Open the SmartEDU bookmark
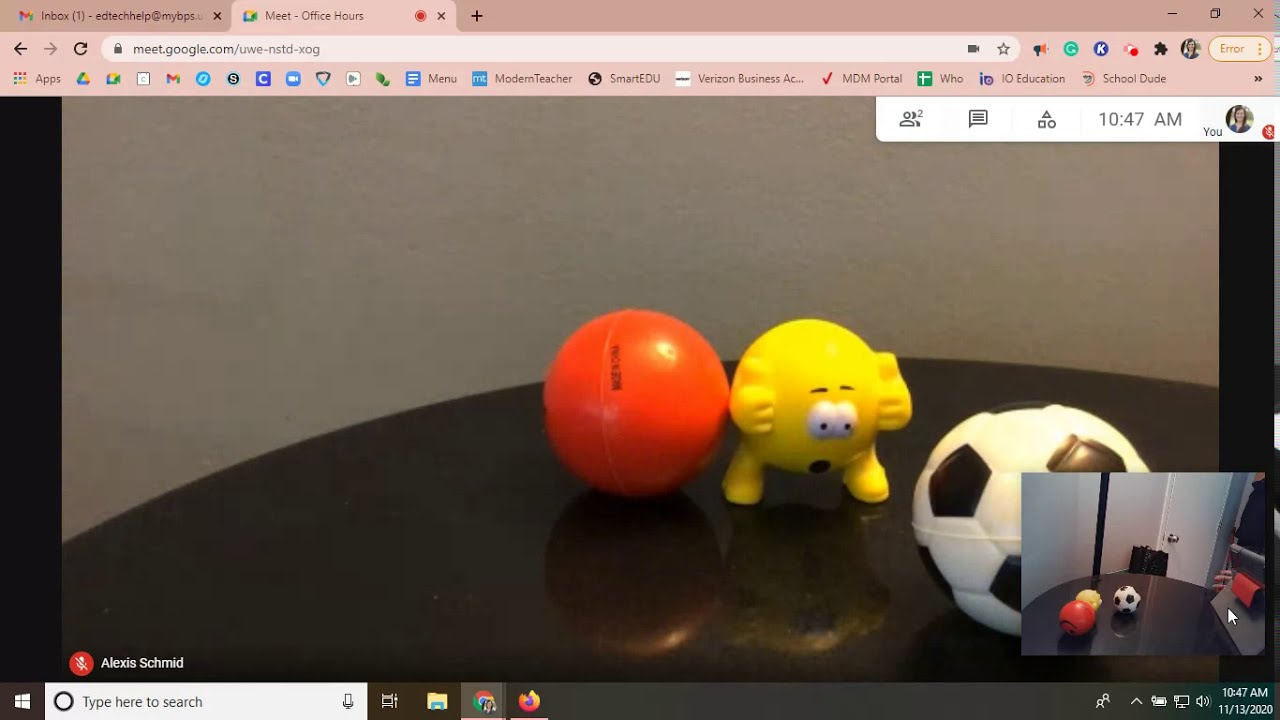The height and width of the screenshot is (720, 1280). (624, 79)
